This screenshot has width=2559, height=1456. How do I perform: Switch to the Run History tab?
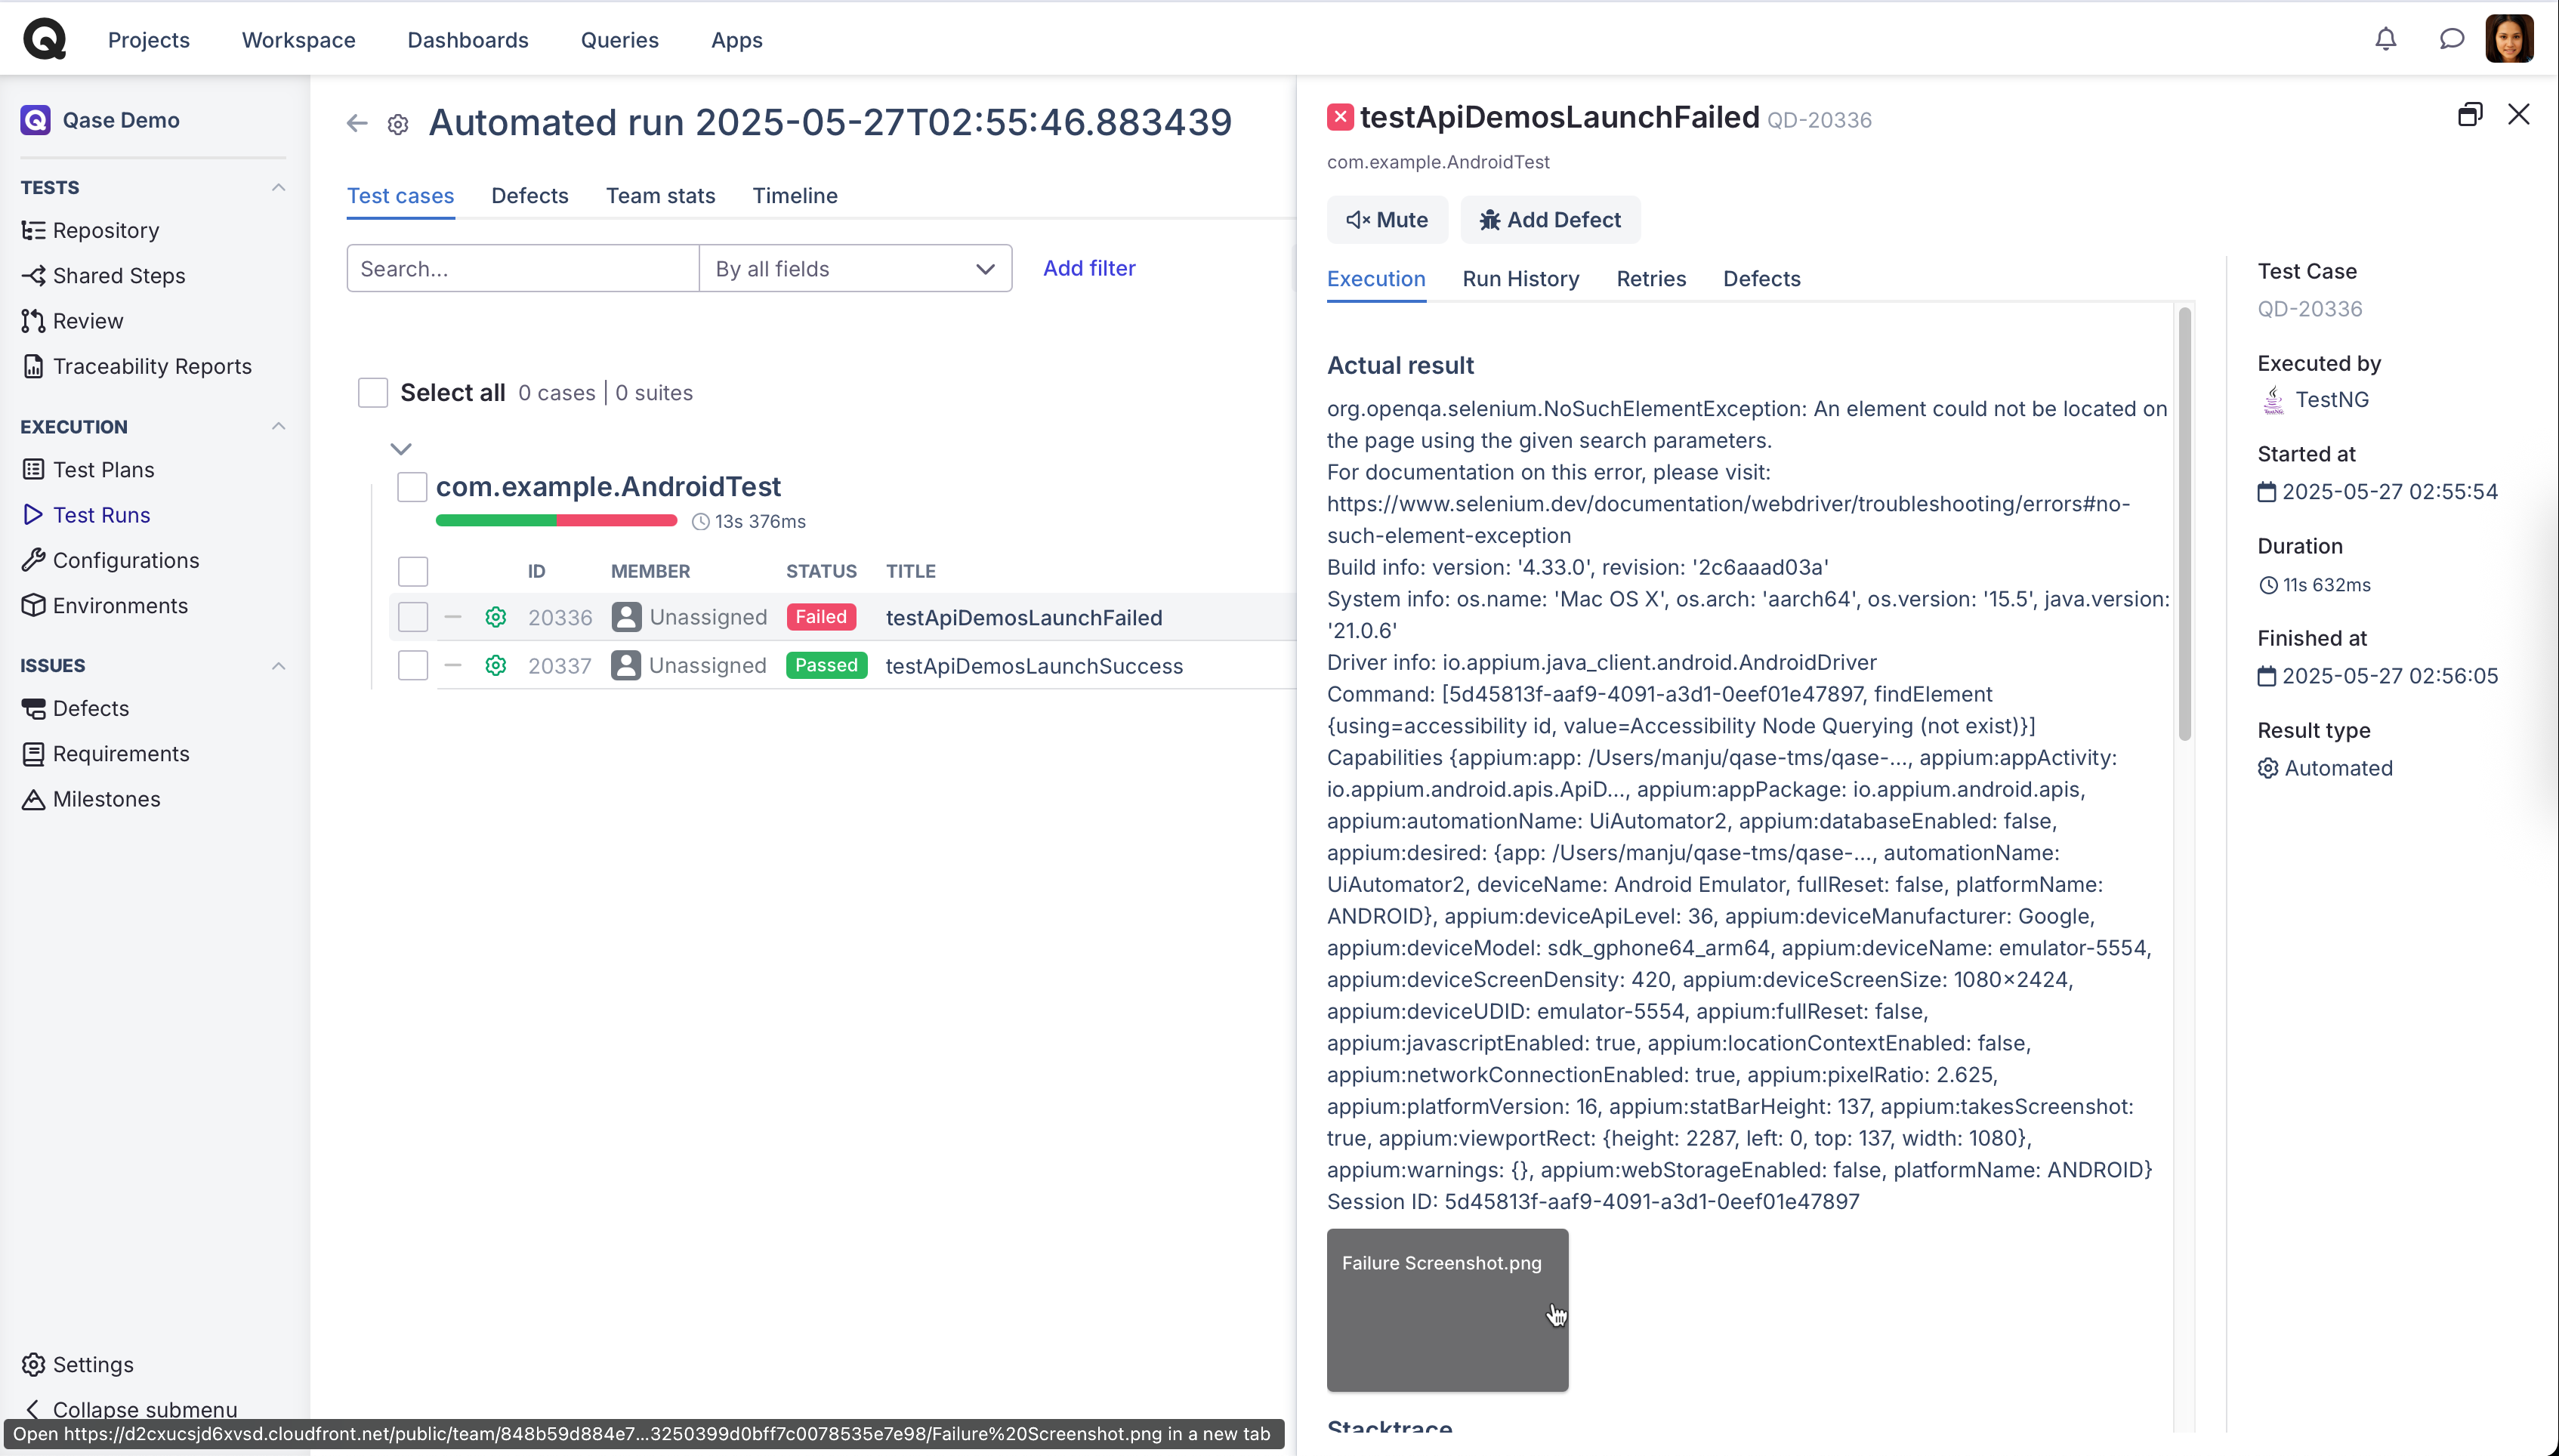(1520, 279)
